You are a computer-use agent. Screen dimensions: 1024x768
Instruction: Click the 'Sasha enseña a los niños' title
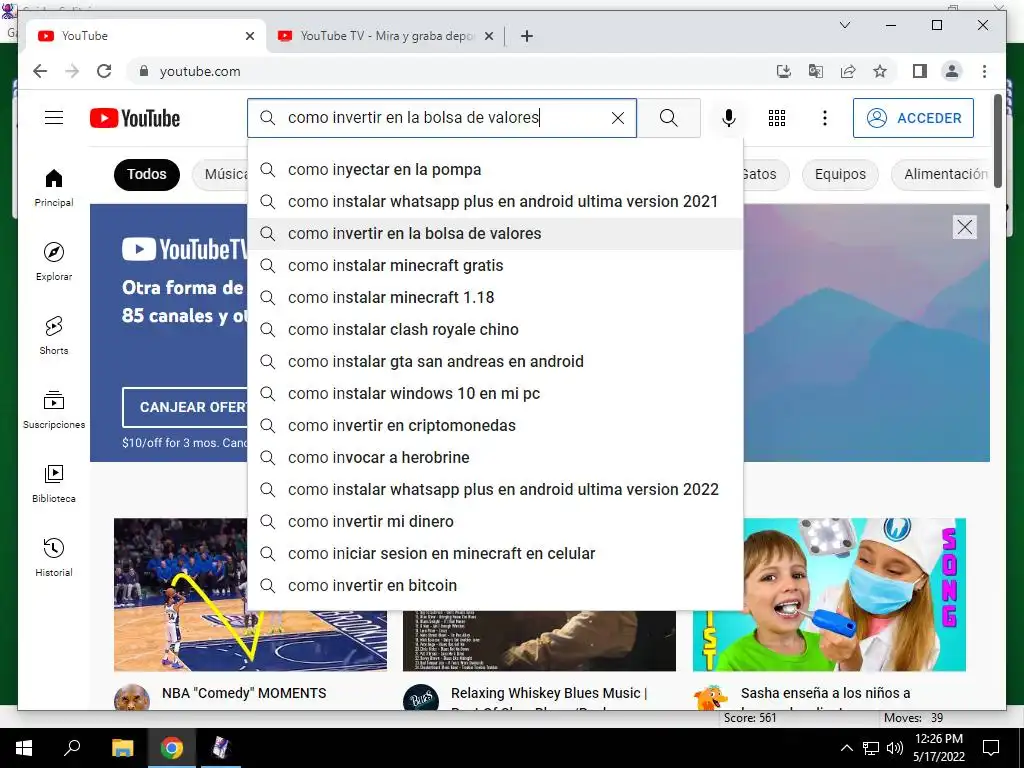[825, 694]
